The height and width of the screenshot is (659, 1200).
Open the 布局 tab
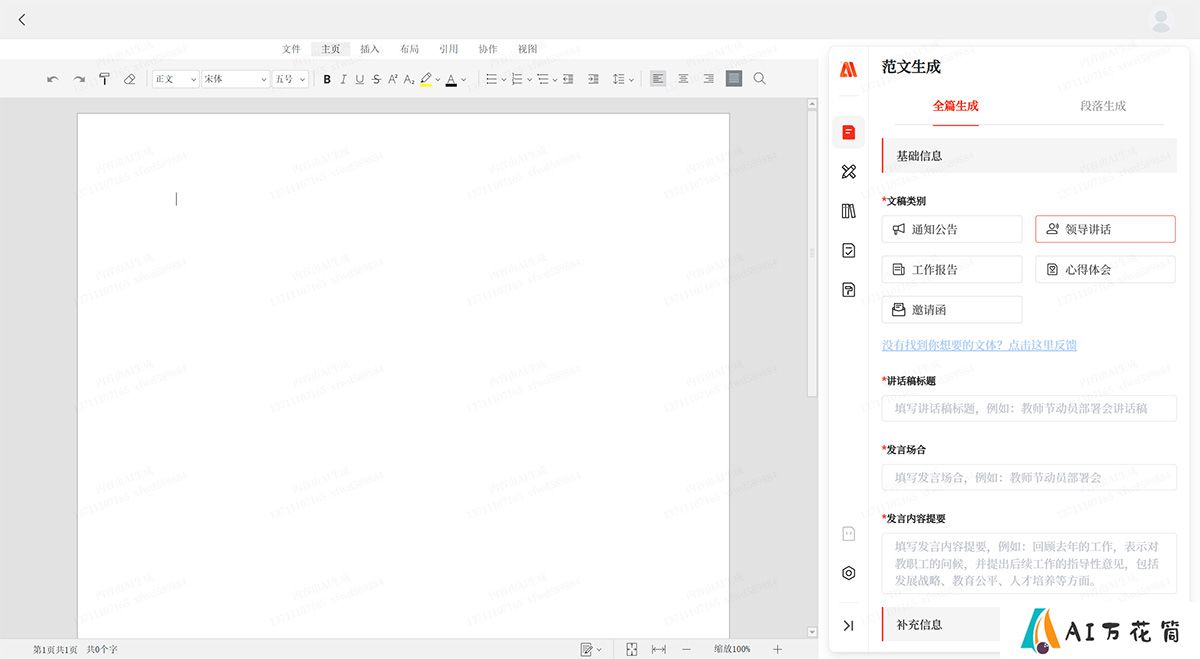(x=409, y=49)
